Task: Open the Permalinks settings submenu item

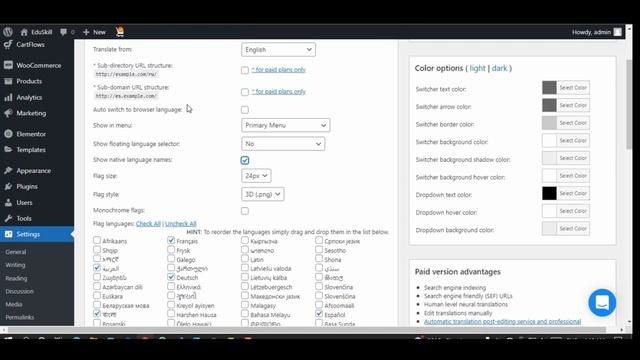Action: click(x=20, y=317)
